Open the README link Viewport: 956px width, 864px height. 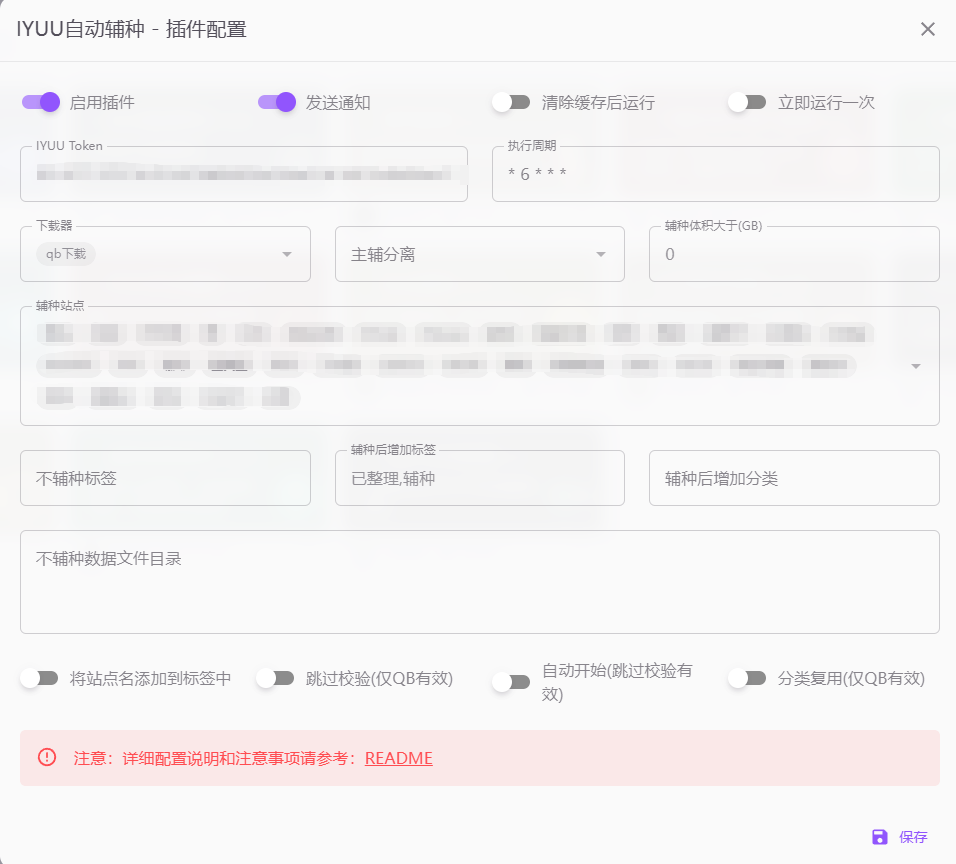398,758
